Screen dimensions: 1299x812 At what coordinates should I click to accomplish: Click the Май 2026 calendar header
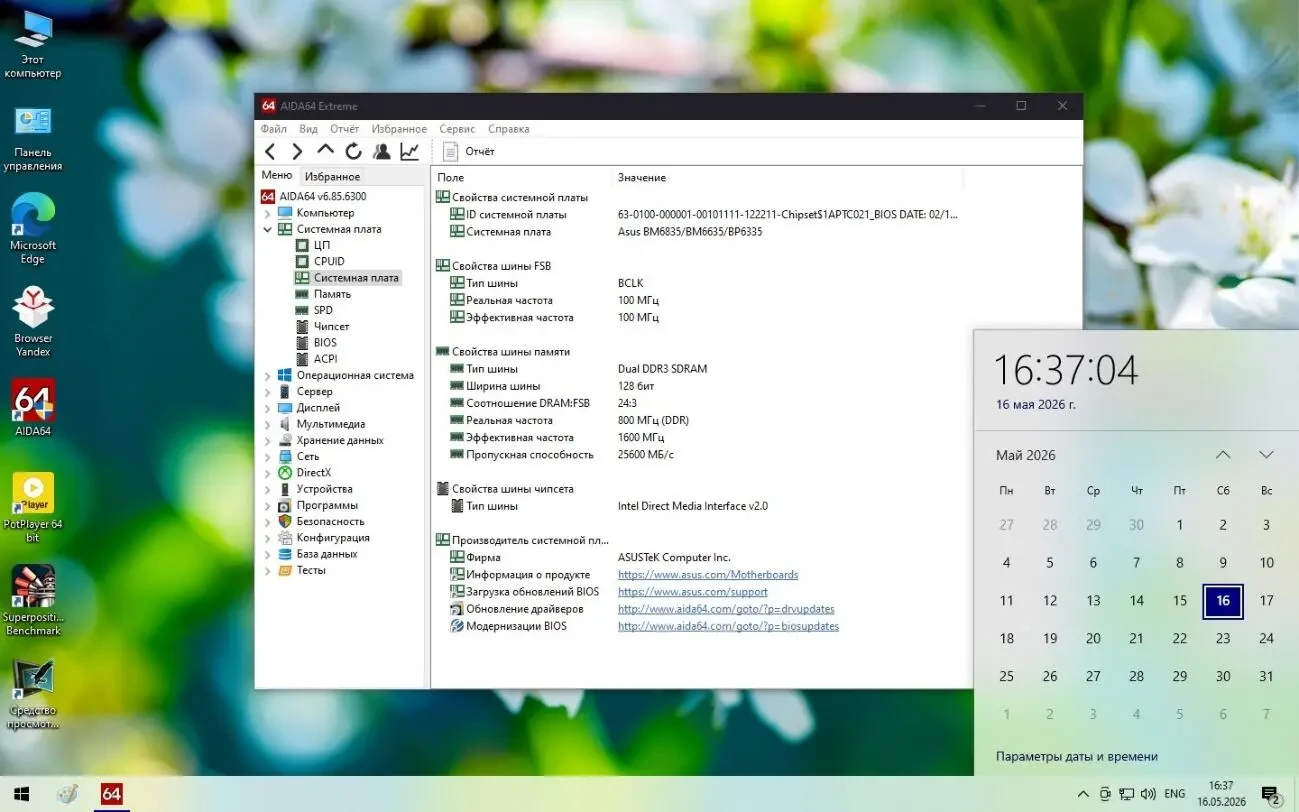1026,455
